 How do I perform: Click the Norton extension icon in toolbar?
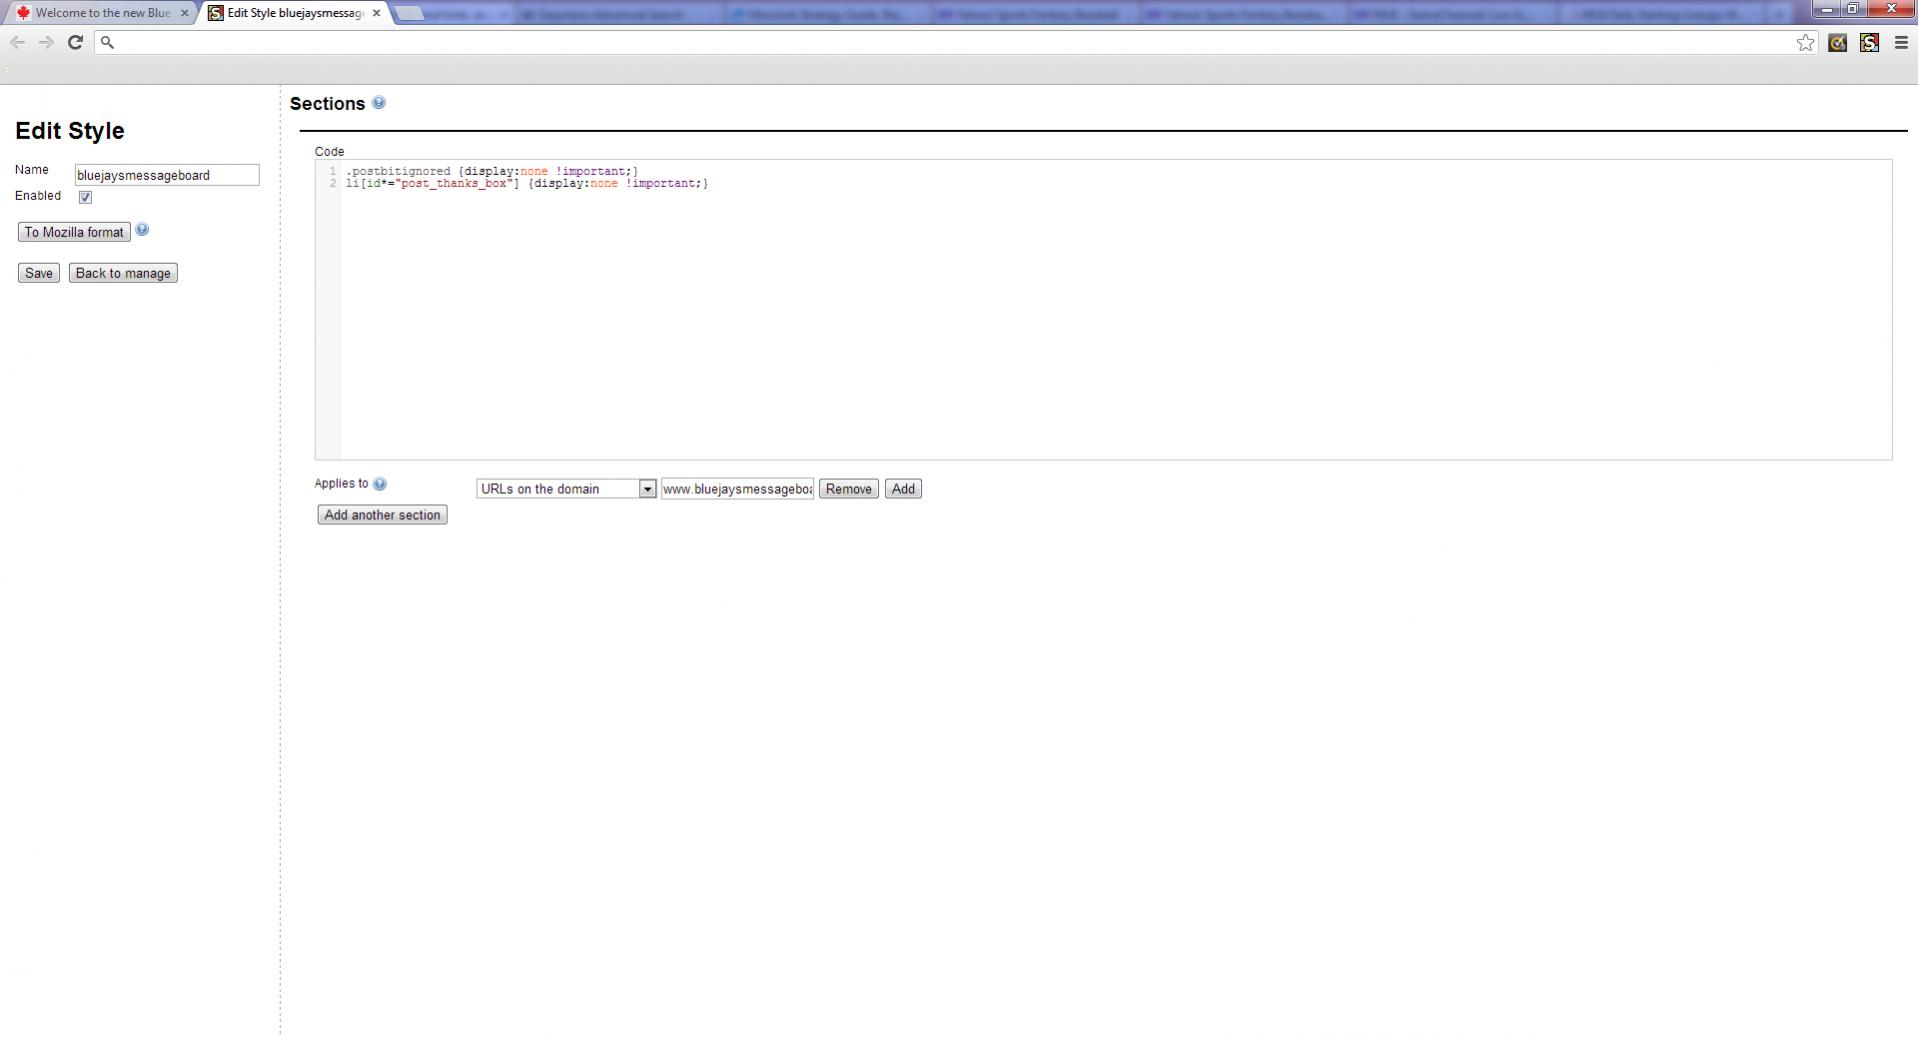[1837, 42]
